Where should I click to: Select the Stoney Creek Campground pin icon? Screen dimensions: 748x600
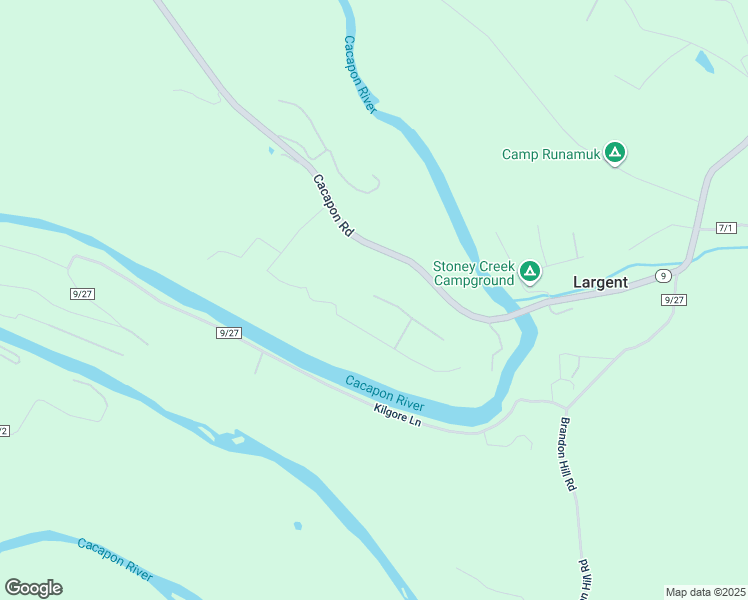pyautogui.click(x=530, y=272)
